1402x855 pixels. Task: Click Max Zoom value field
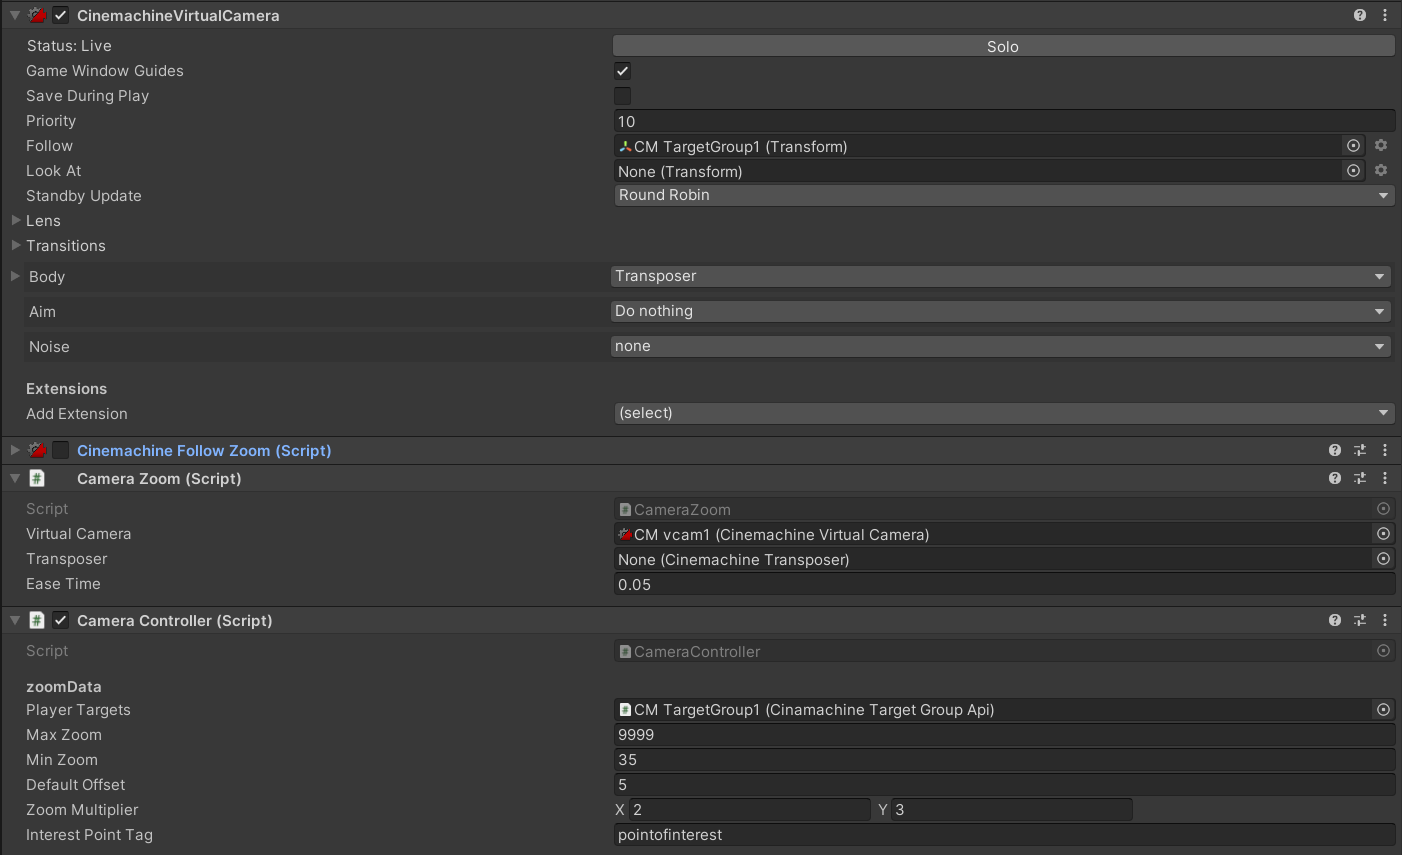click(1004, 735)
